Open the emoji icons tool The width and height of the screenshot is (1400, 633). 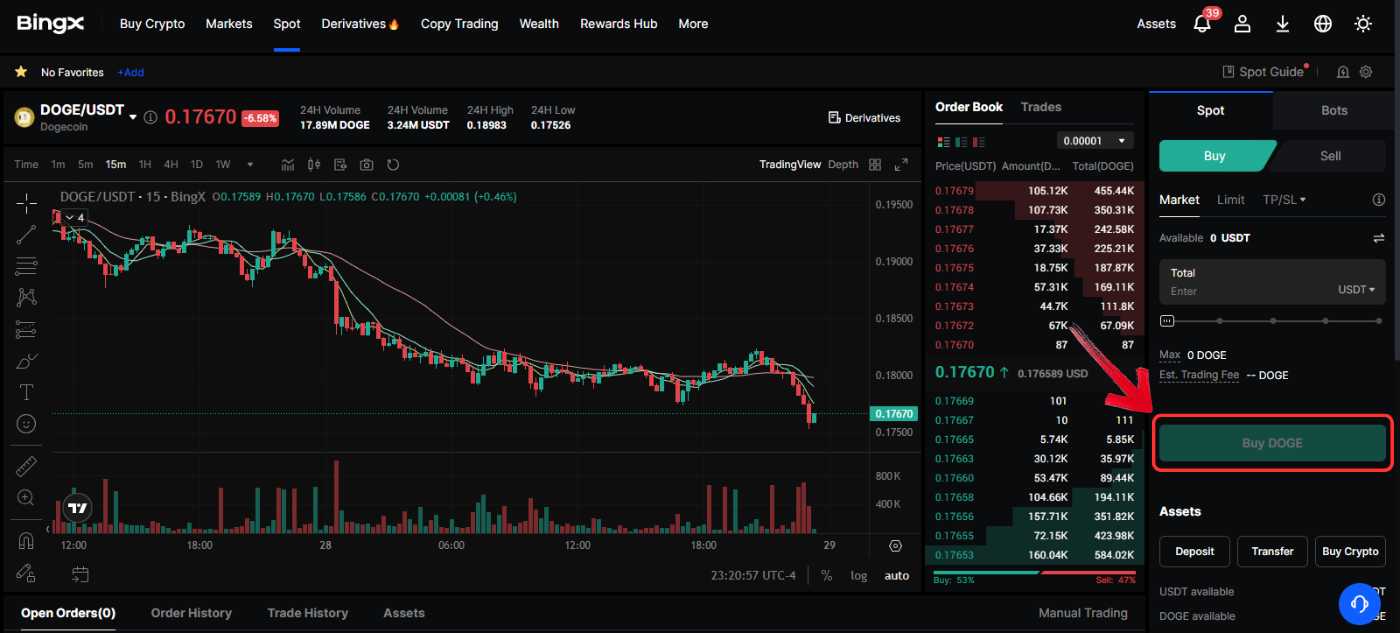point(27,424)
